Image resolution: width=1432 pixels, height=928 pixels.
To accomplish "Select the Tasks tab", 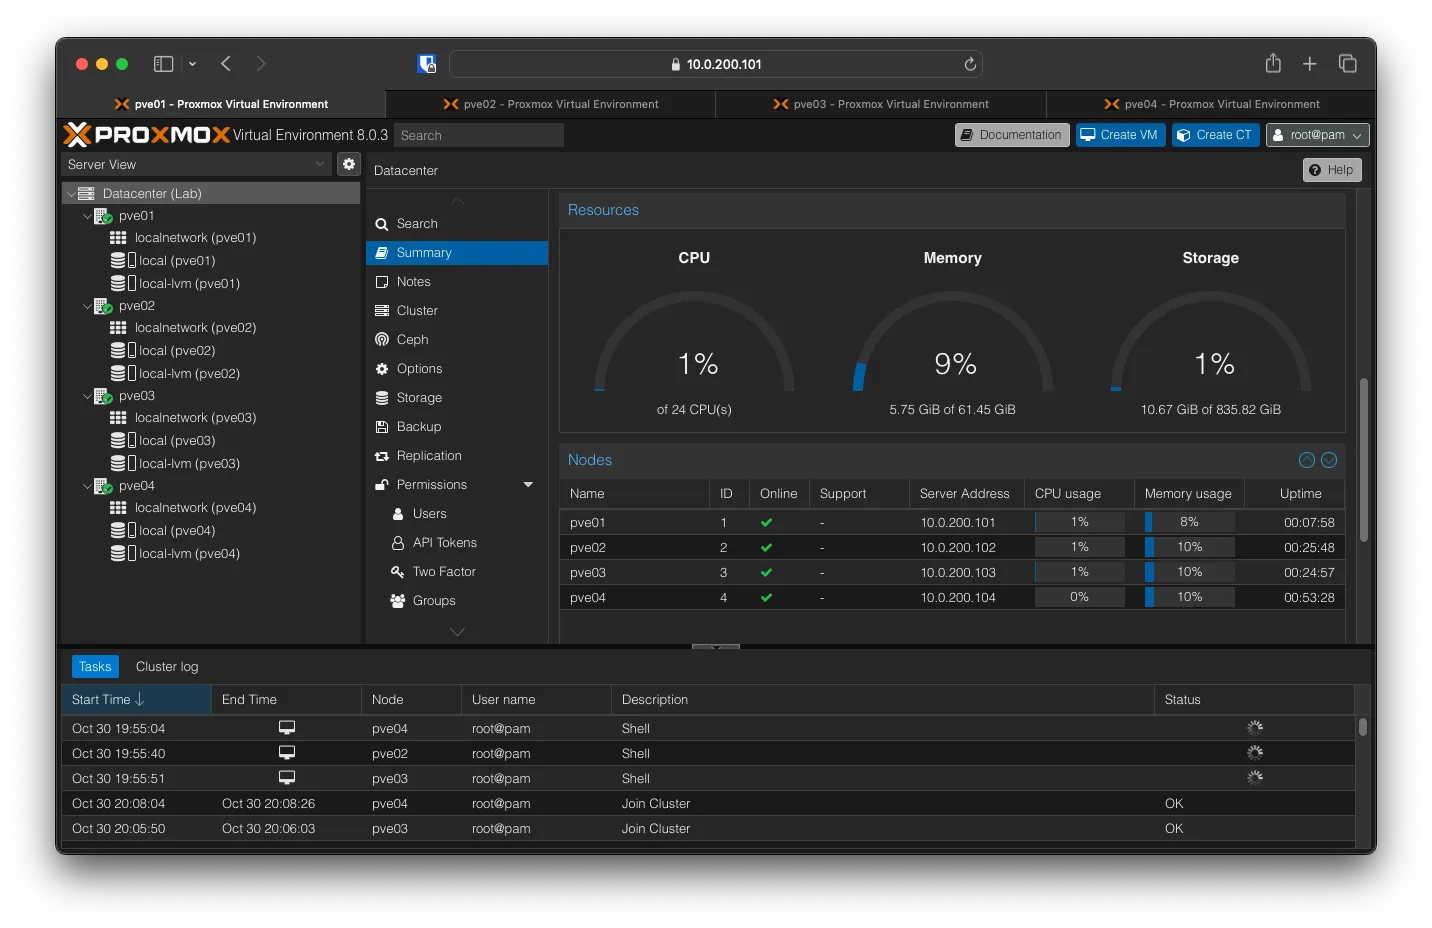I will [95, 667].
